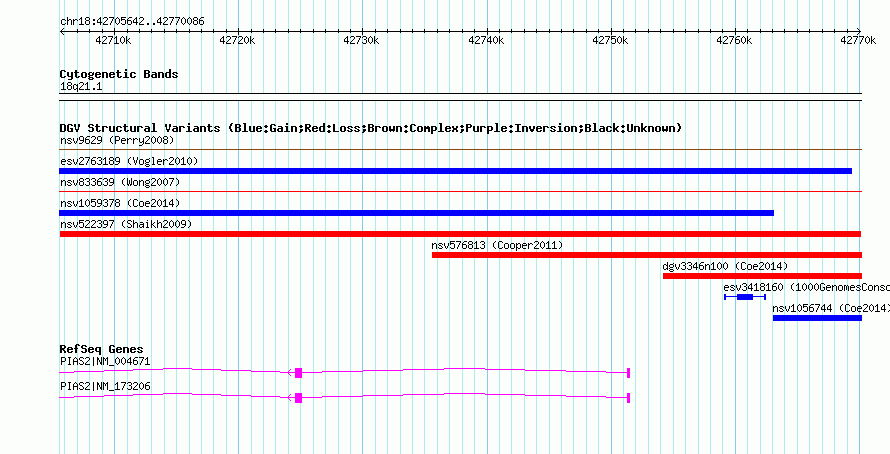Click the nsv1056744 (Coe2014) blue bar
The height and width of the screenshot is (454, 890).
[817, 318]
